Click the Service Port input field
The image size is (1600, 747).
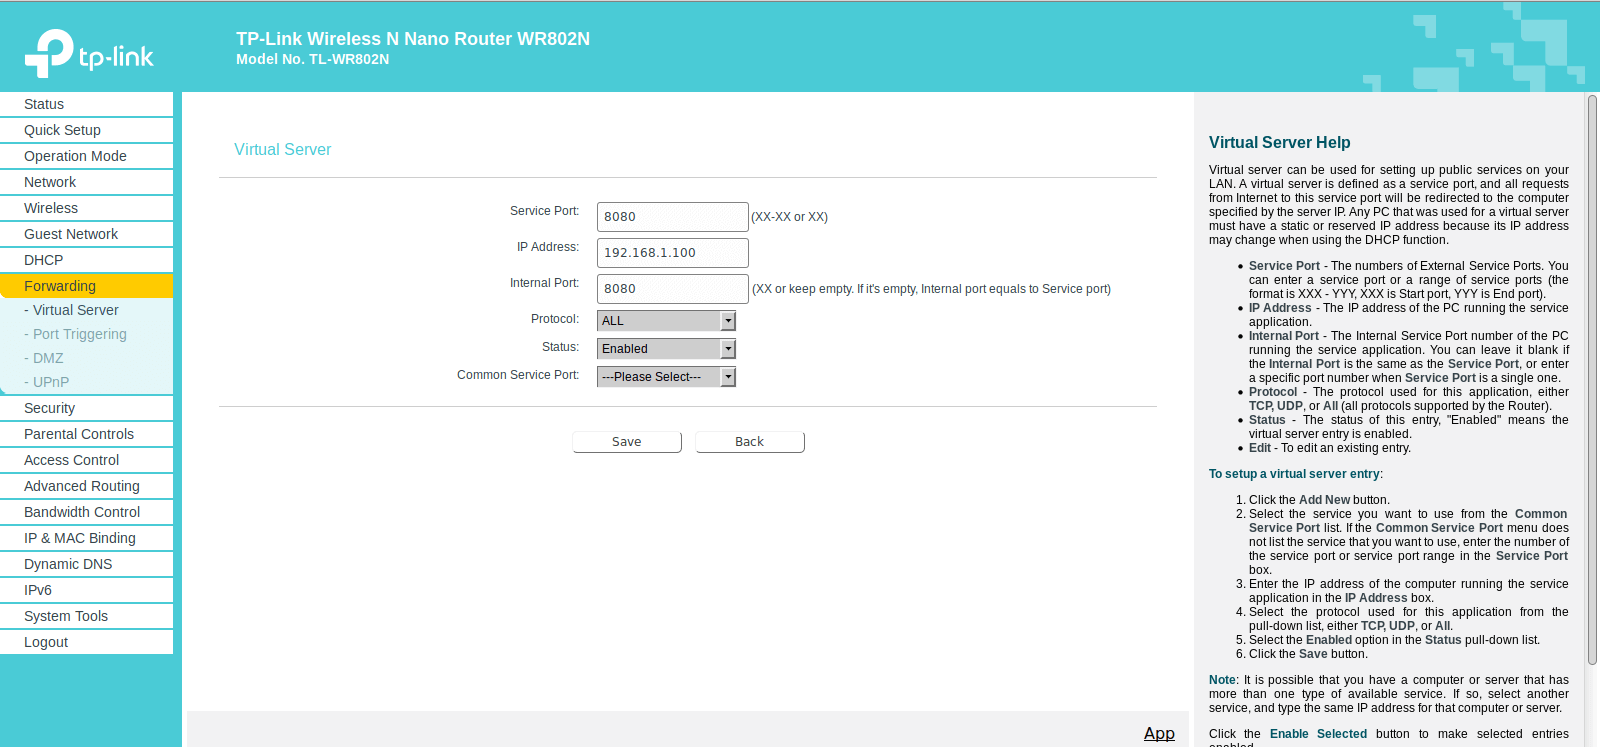pos(673,217)
